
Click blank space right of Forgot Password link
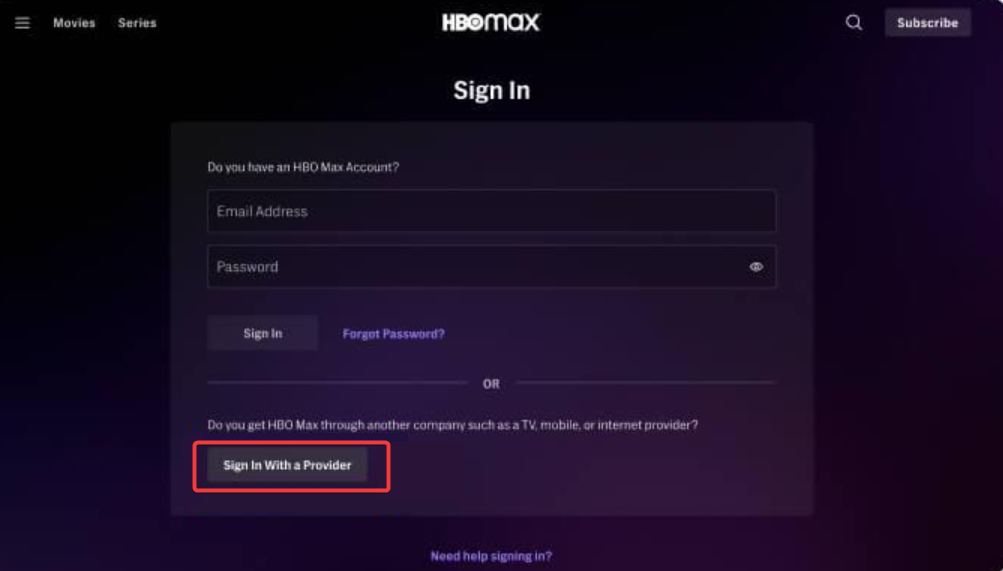(x=610, y=334)
